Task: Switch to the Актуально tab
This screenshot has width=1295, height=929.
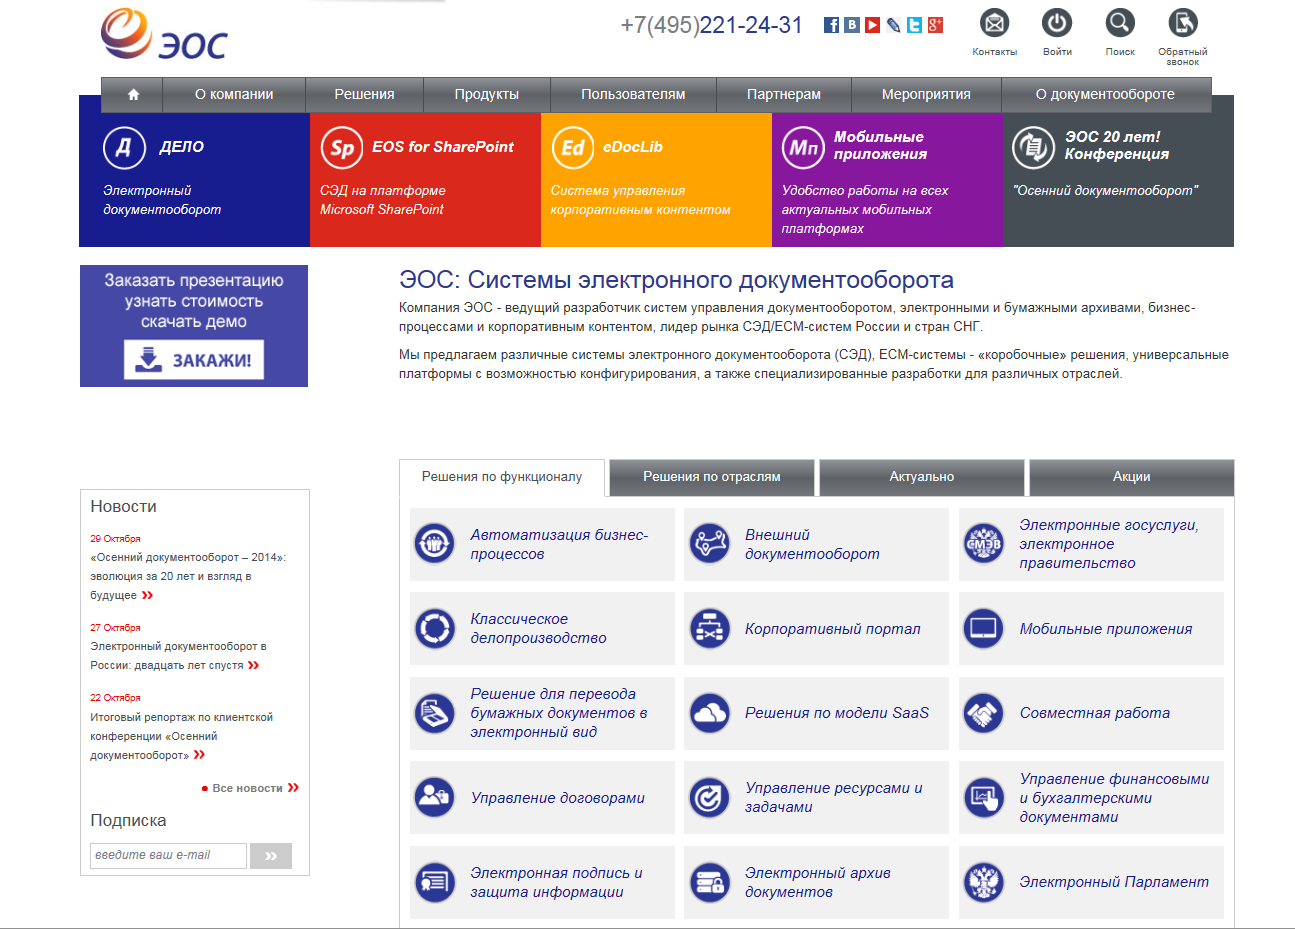Action: pos(922,477)
